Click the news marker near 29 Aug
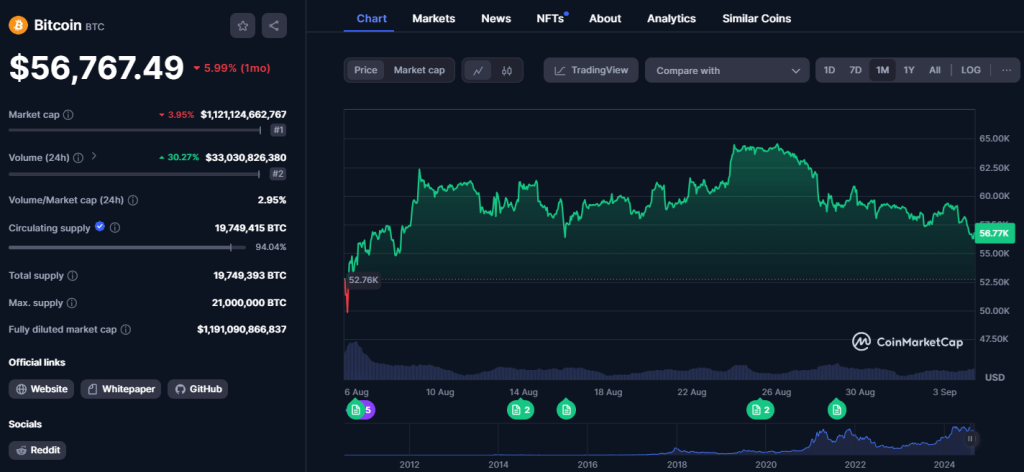Image resolution: width=1024 pixels, height=472 pixels. (837, 410)
